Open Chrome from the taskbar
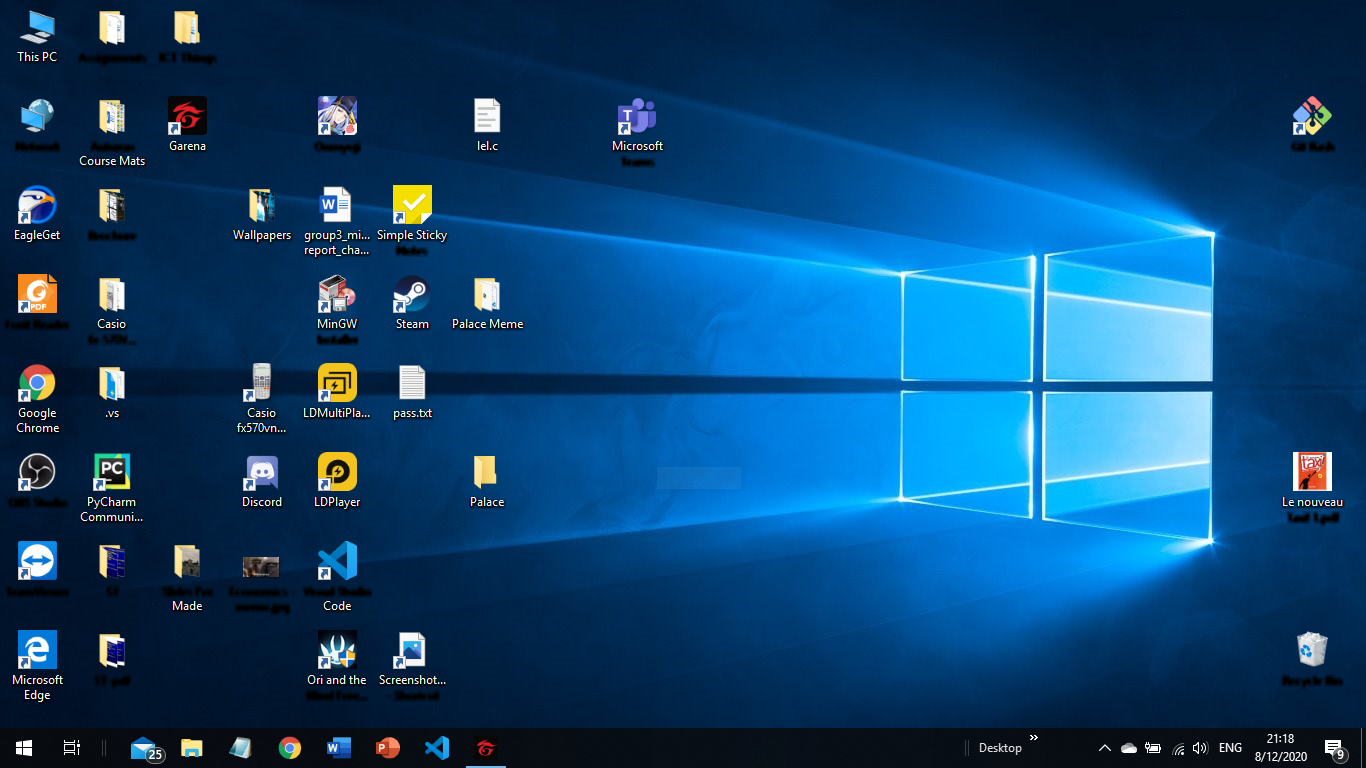This screenshot has height=768, width=1366. click(290, 748)
